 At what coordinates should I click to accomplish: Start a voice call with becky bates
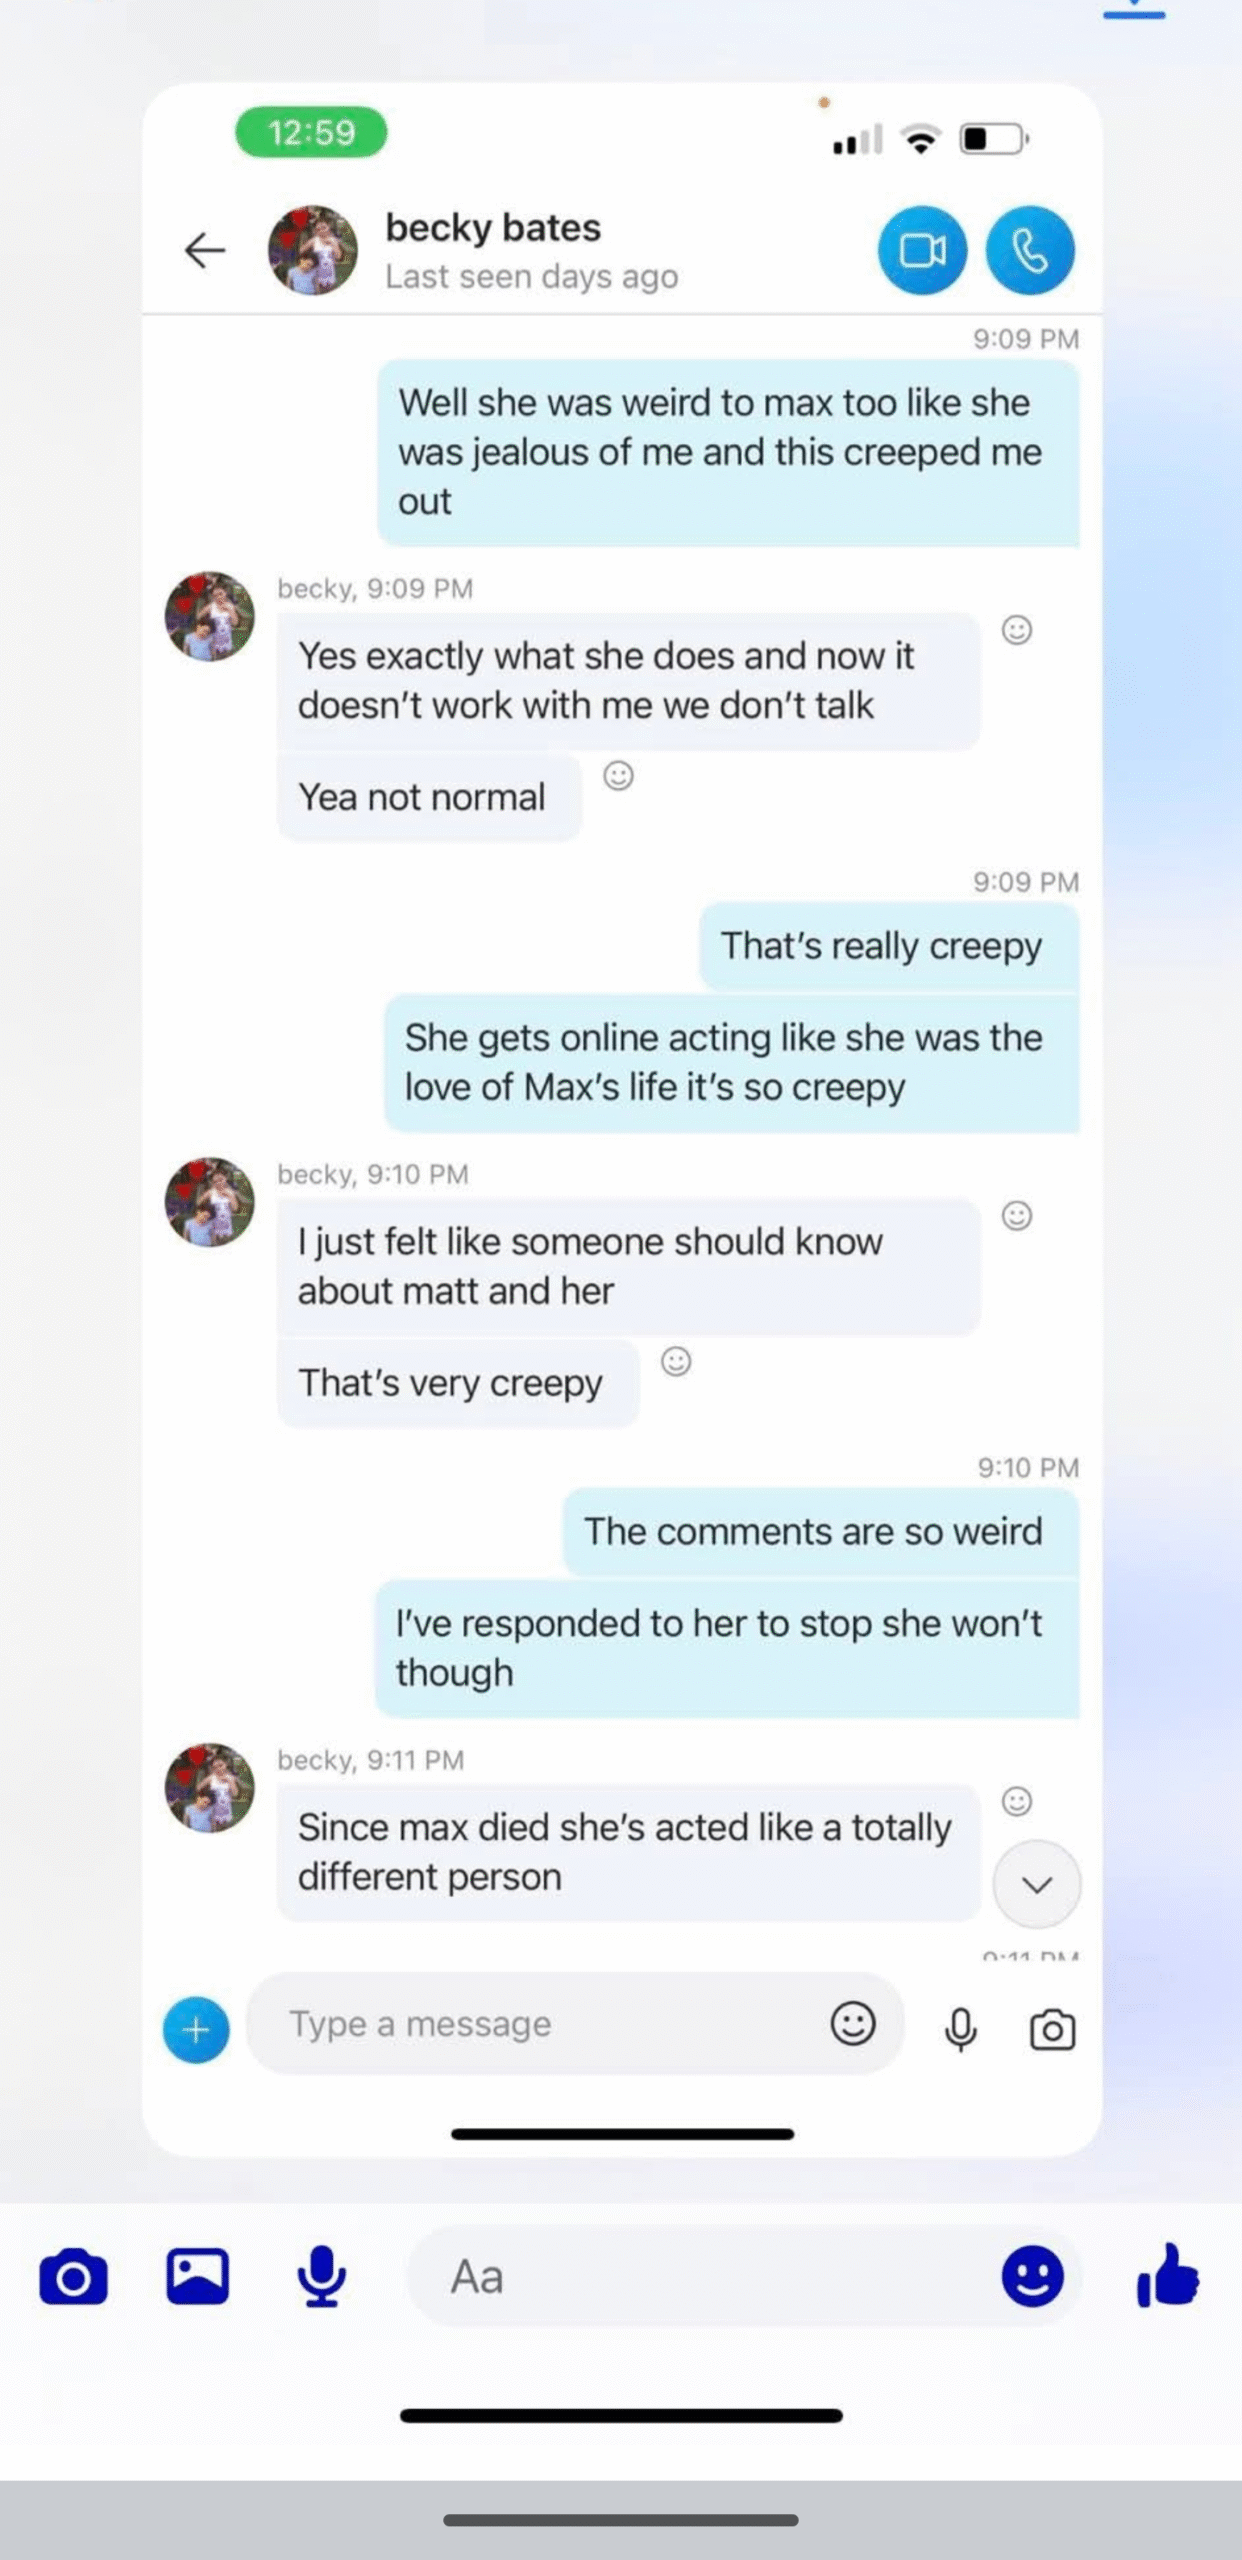1030,251
